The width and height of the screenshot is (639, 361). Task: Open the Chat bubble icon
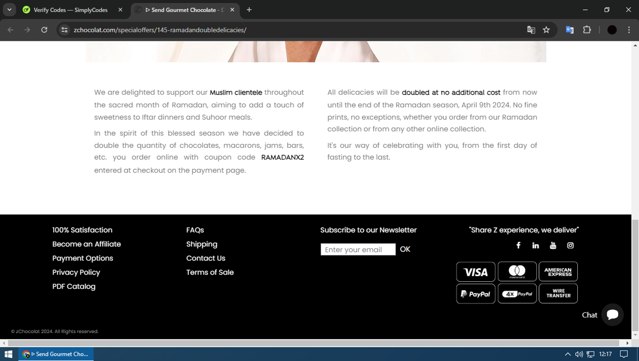[612, 315]
